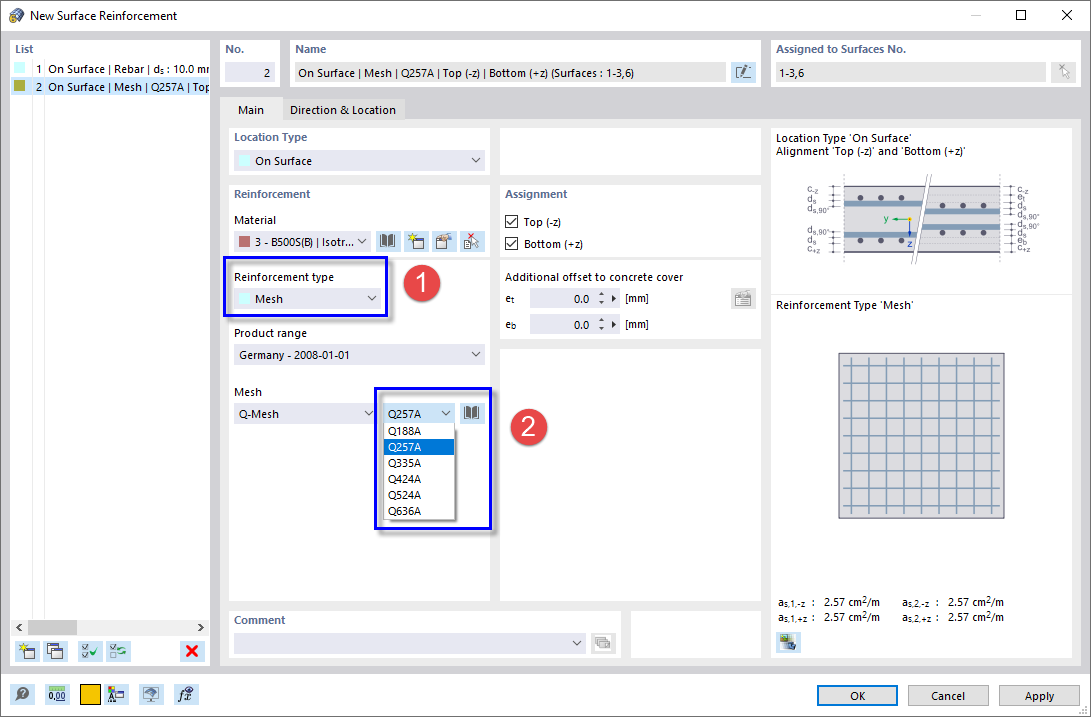Apply the reinforcement settings
Viewport: 1091px width, 717px height.
tap(1039, 695)
